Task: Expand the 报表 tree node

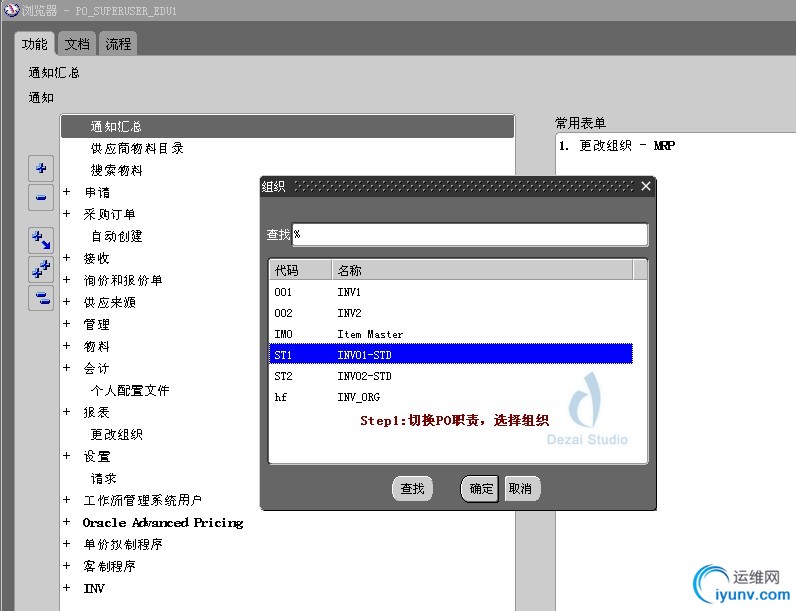Action: pyautogui.click(x=67, y=412)
